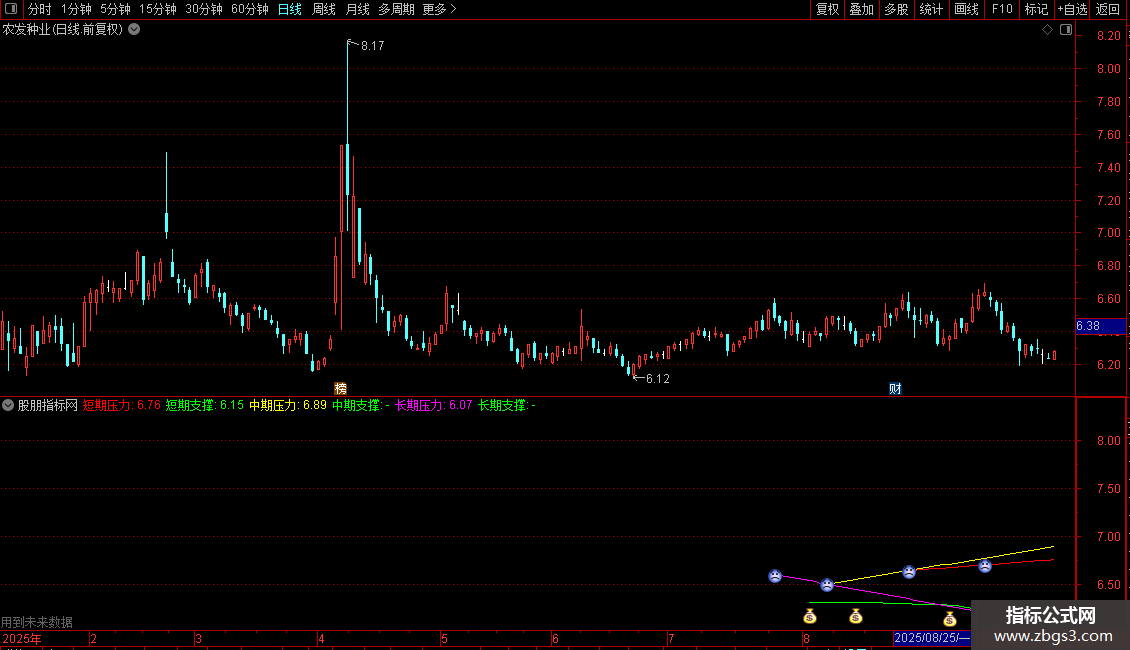Click the 长期支撑 label
The image size is (1130, 650).
pos(507,405)
